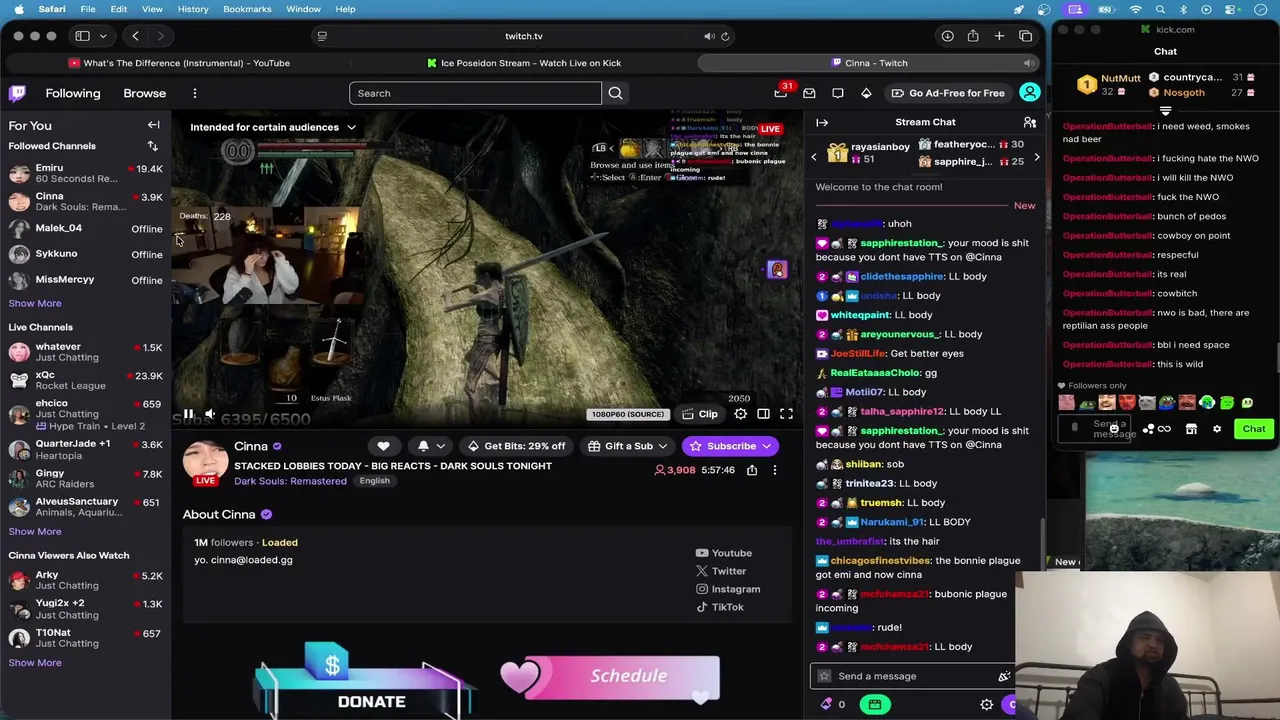Expand Show More under Live Channels
Screen dimensions: 1280x720
[35, 531]
